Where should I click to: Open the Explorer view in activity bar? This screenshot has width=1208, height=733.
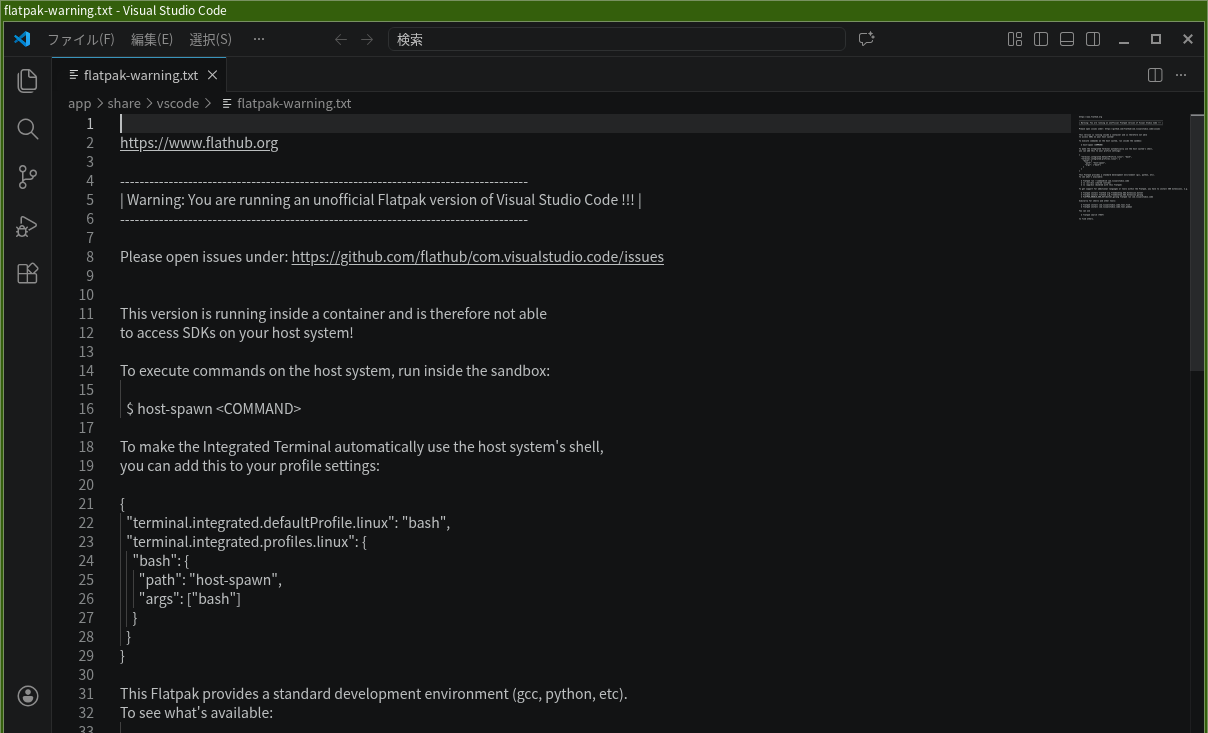pyautogui.click(x=28, y=80)
